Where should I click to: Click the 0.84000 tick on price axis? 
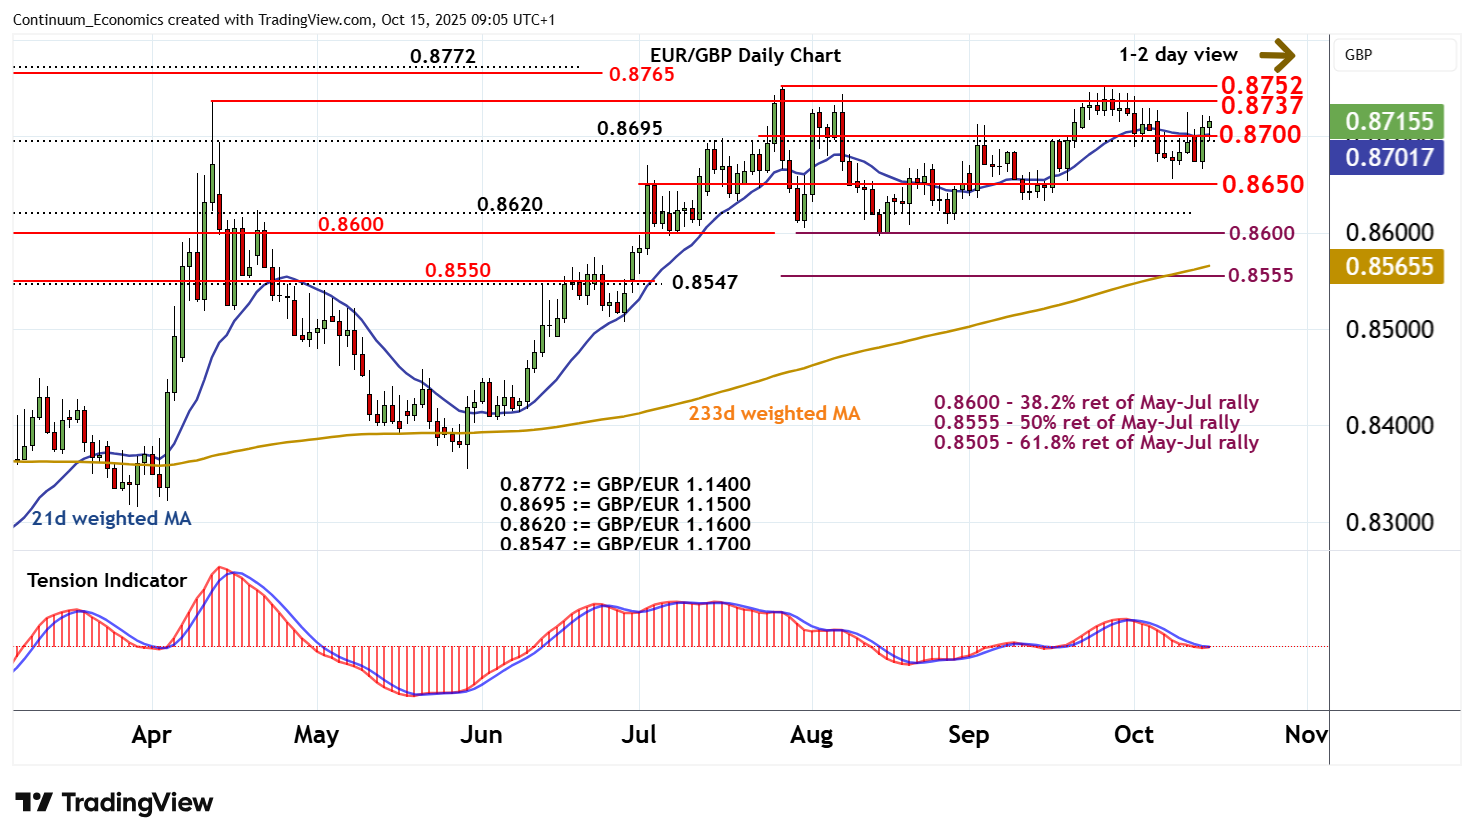pyautogui.click(x=1389, y=426)
